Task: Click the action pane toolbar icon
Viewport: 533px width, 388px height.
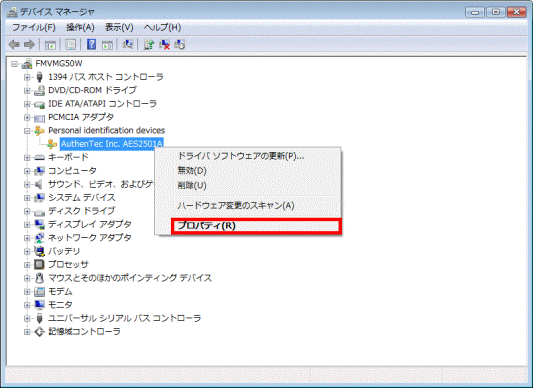Action: tap(107, 45)
